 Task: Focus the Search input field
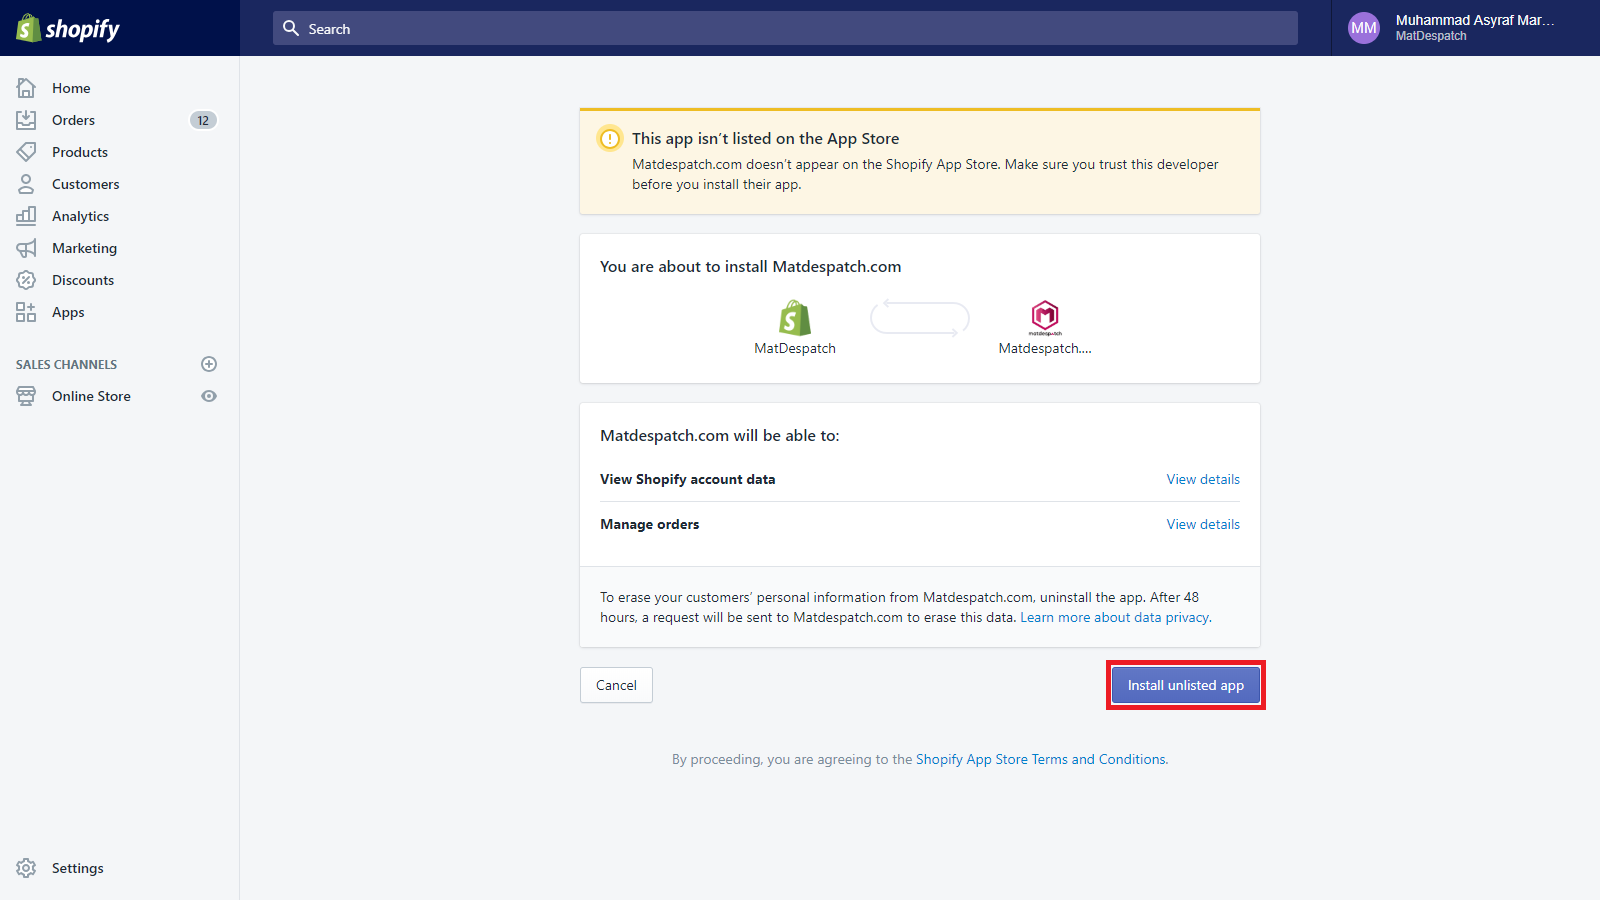click(x=785, y=28)
